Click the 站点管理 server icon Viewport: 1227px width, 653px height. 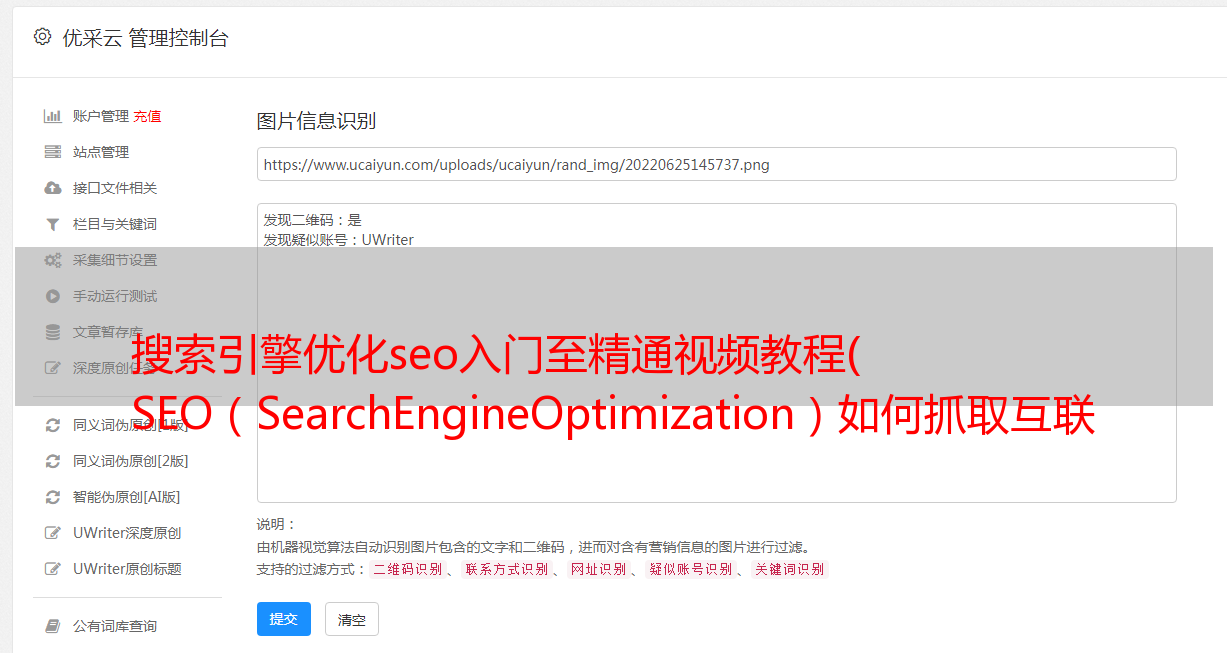point(53,152)
